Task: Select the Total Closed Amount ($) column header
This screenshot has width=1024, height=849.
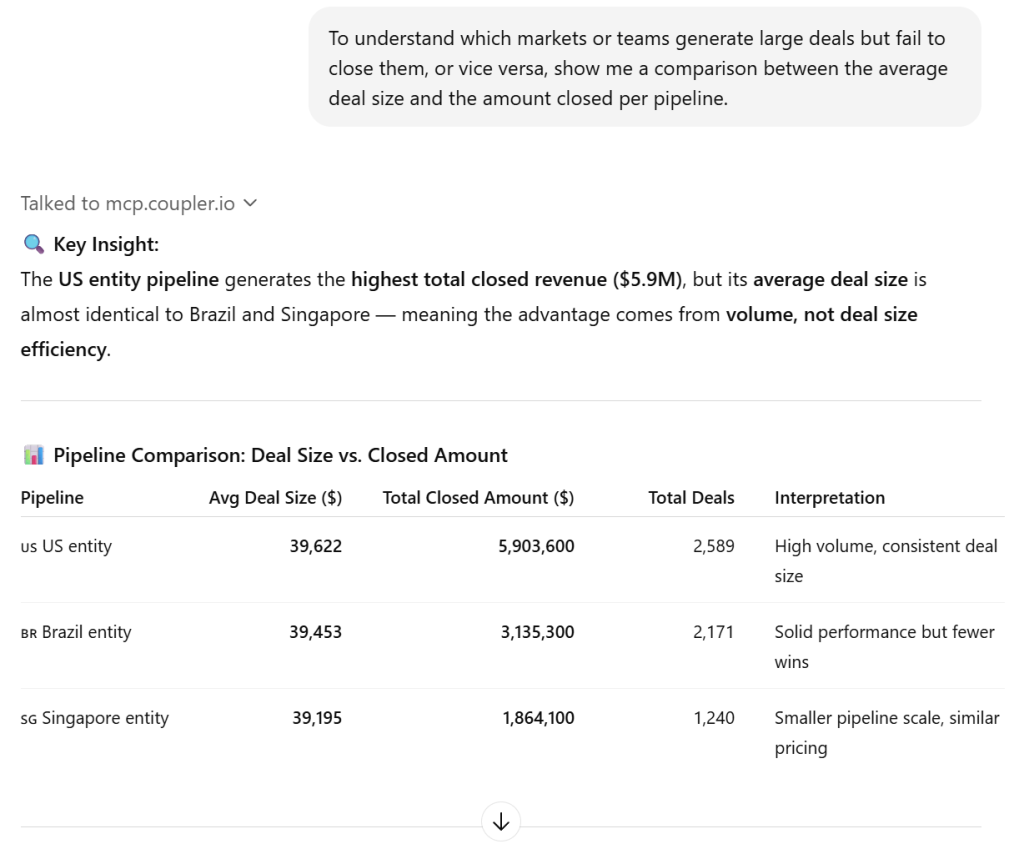Action: 478,498
